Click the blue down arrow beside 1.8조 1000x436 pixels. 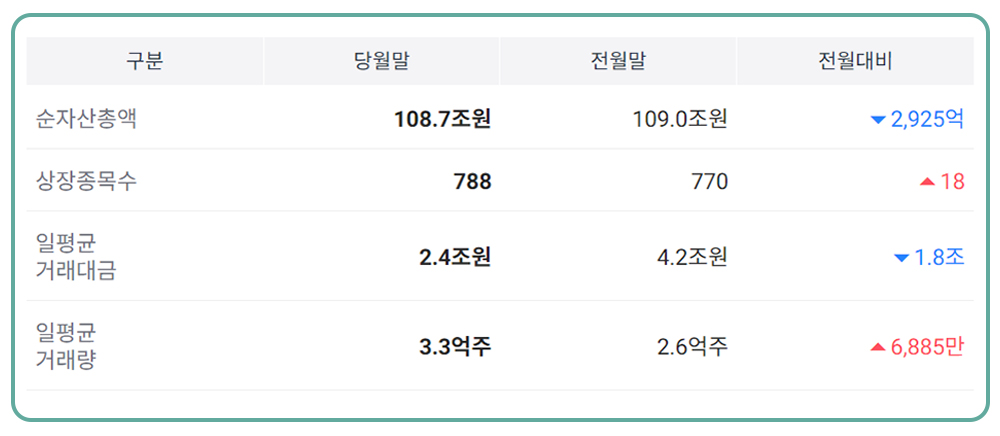[902, 258]
